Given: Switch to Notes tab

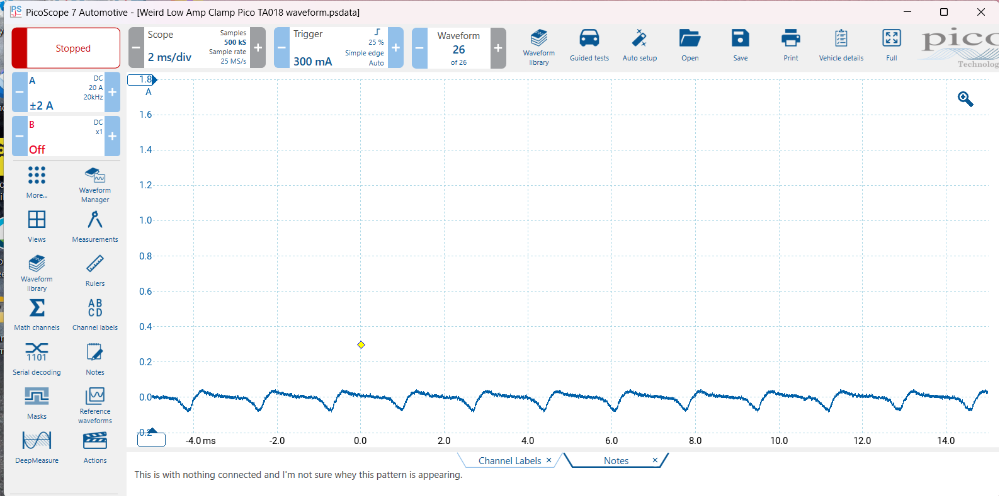Looking at the screenshot, I should click(x=616, y=460).
